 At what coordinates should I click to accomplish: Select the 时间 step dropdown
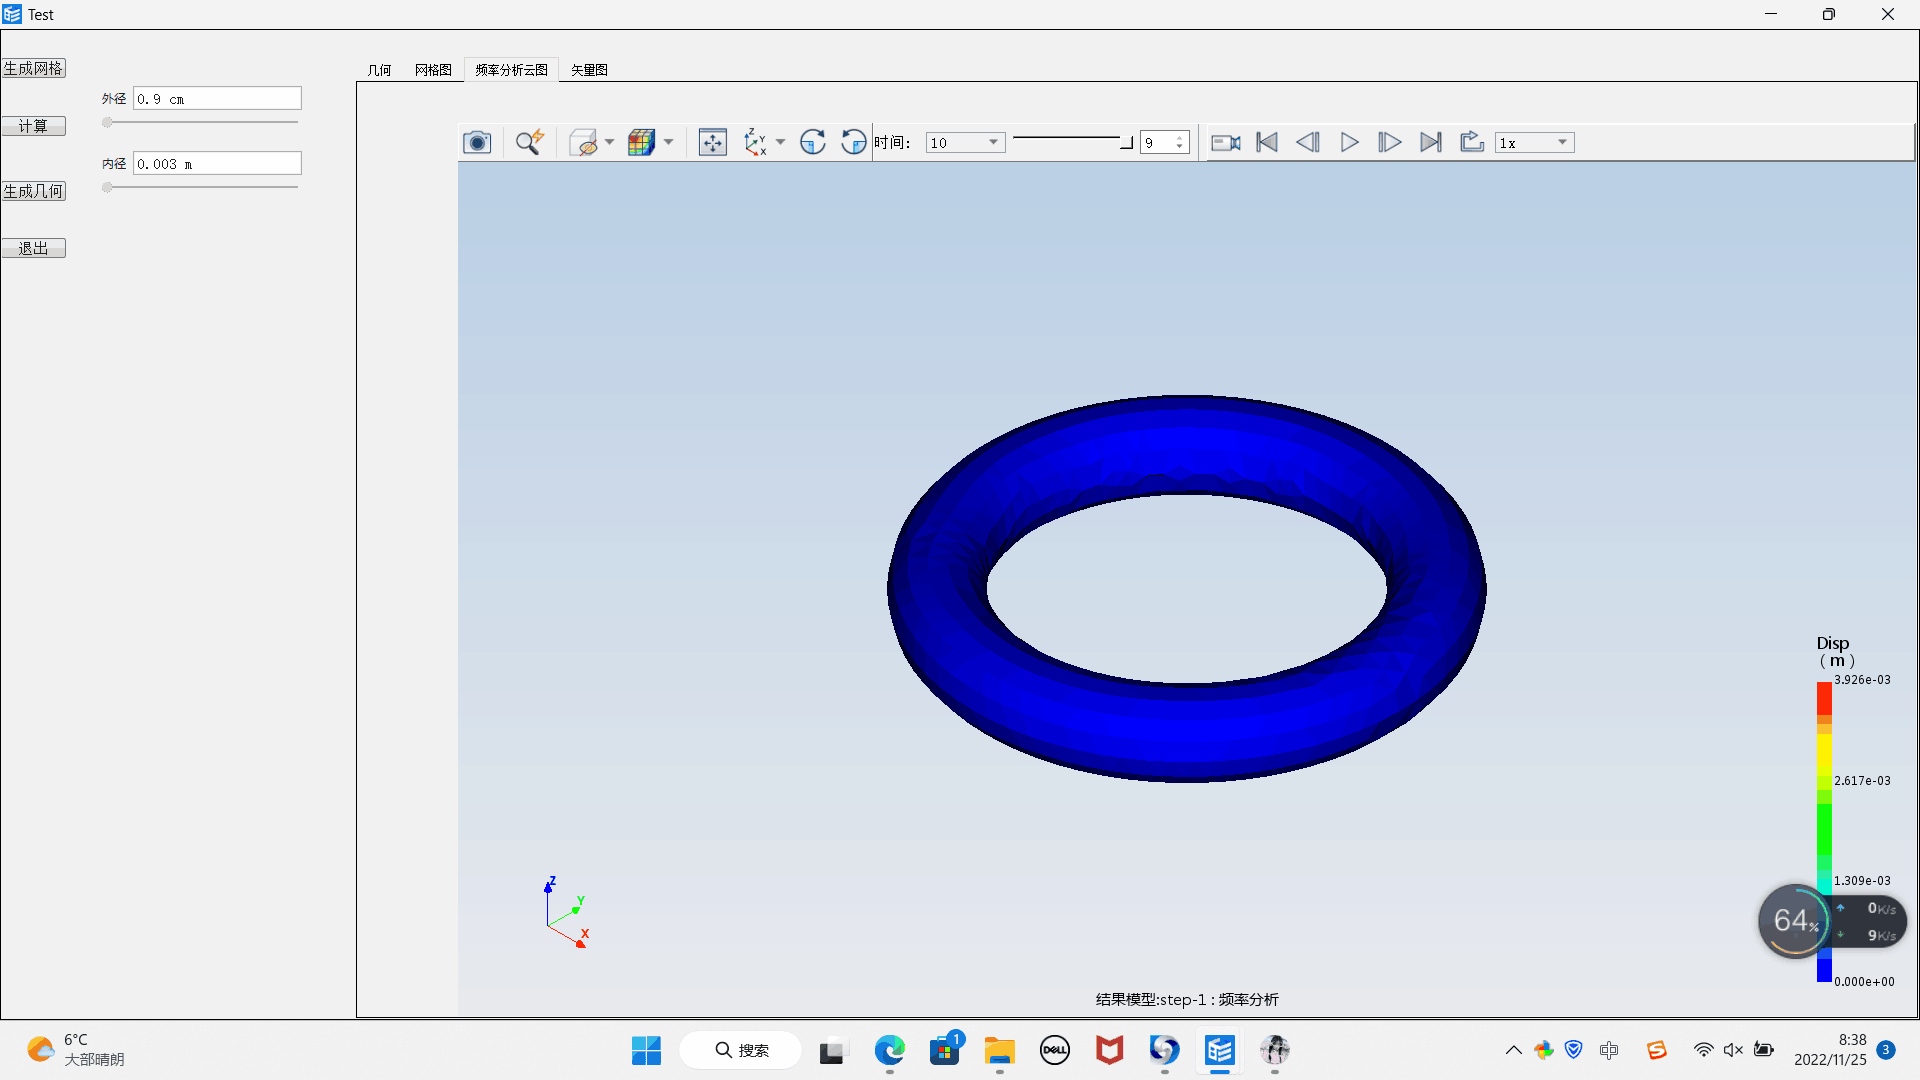coord(963,142)
